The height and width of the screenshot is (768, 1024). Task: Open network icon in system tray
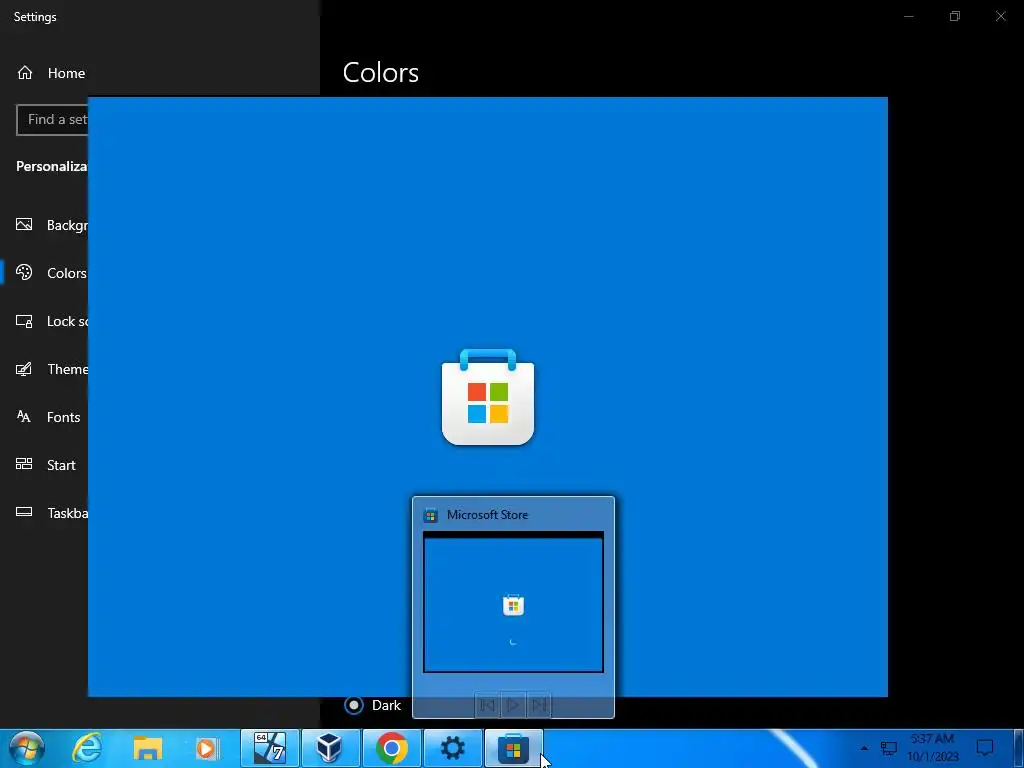click(889, 748)
